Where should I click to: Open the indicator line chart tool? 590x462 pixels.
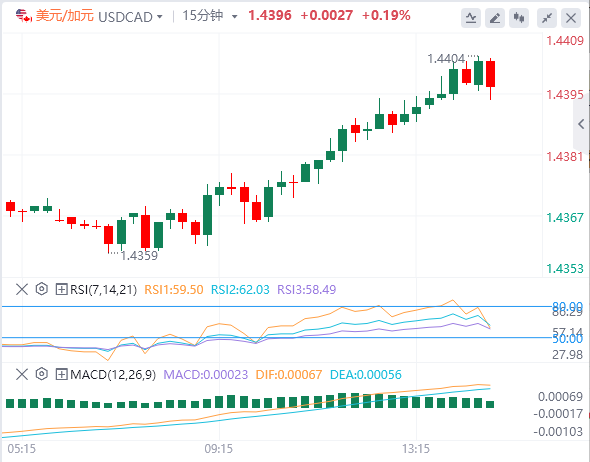click(471, 17)
